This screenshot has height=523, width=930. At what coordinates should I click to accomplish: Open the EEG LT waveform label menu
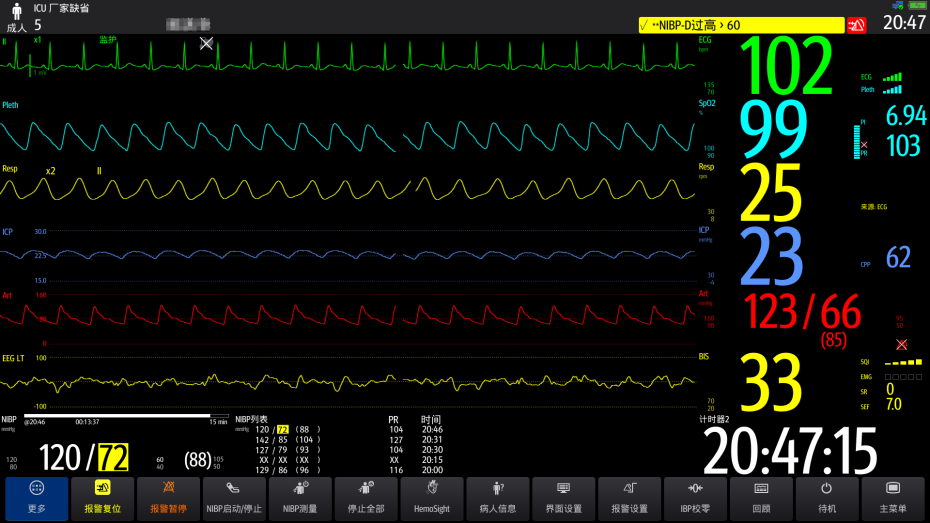13,358
